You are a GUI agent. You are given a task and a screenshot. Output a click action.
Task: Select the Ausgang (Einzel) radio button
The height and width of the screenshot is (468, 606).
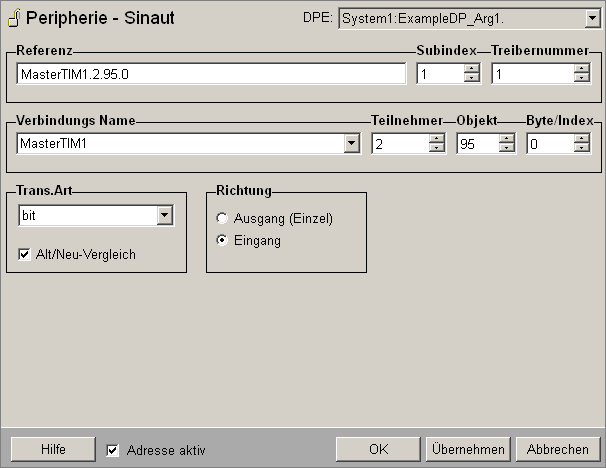[x=222, y=218]
